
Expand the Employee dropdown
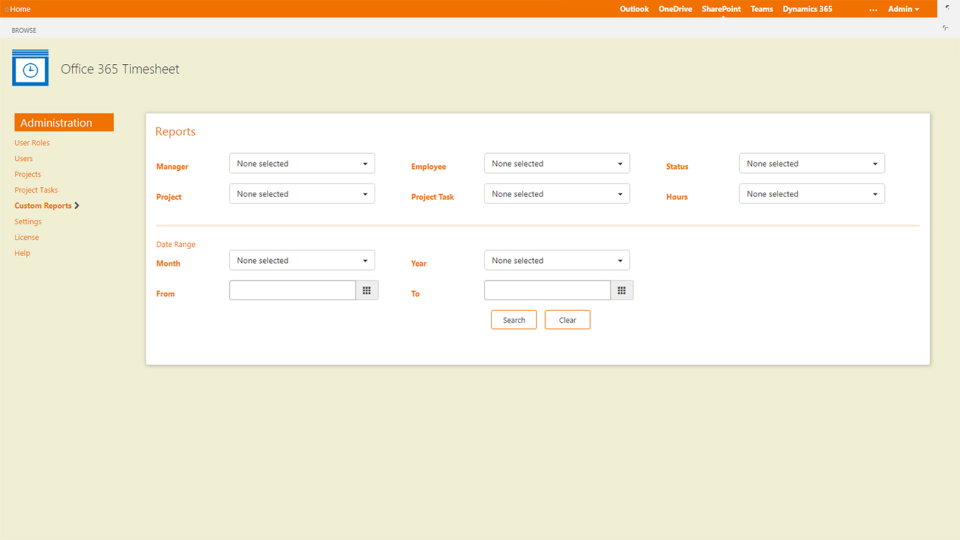click(557, 163)
